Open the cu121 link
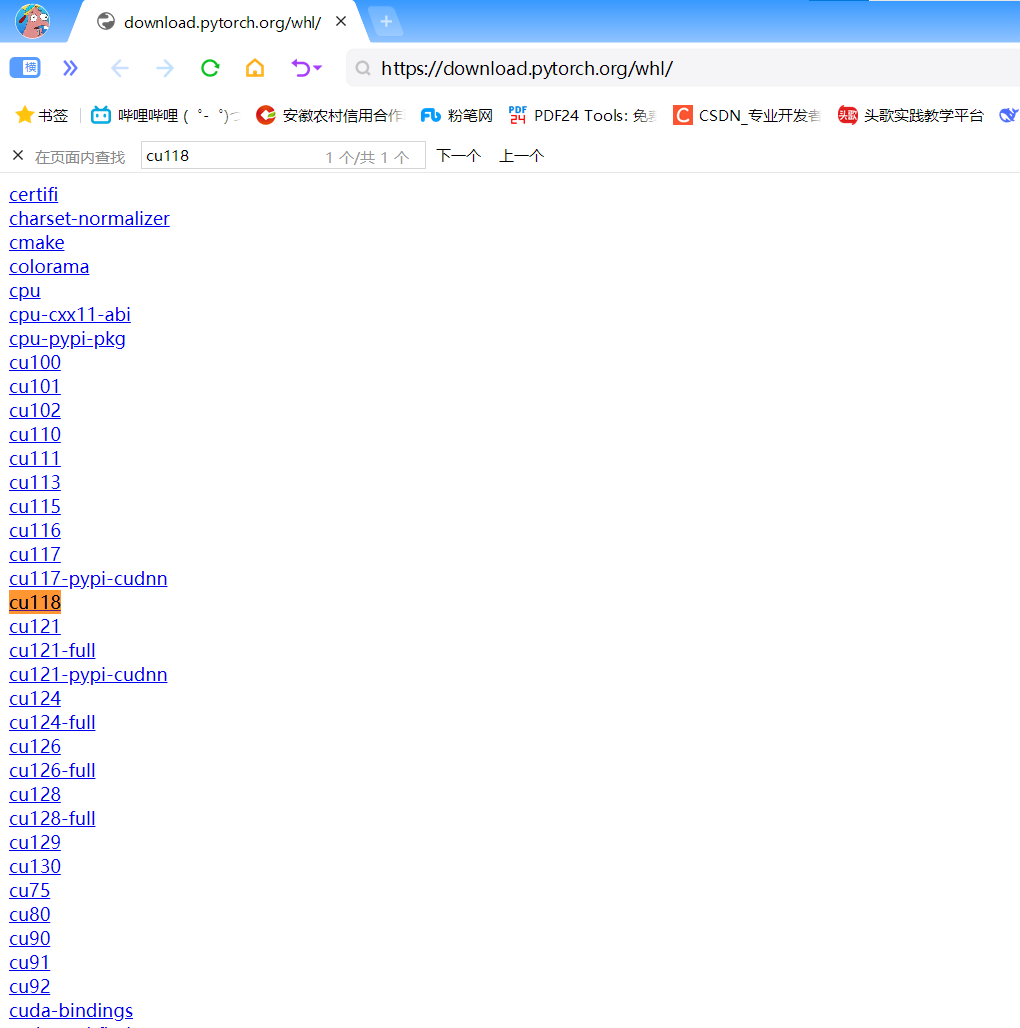 [x=35, y=626]
